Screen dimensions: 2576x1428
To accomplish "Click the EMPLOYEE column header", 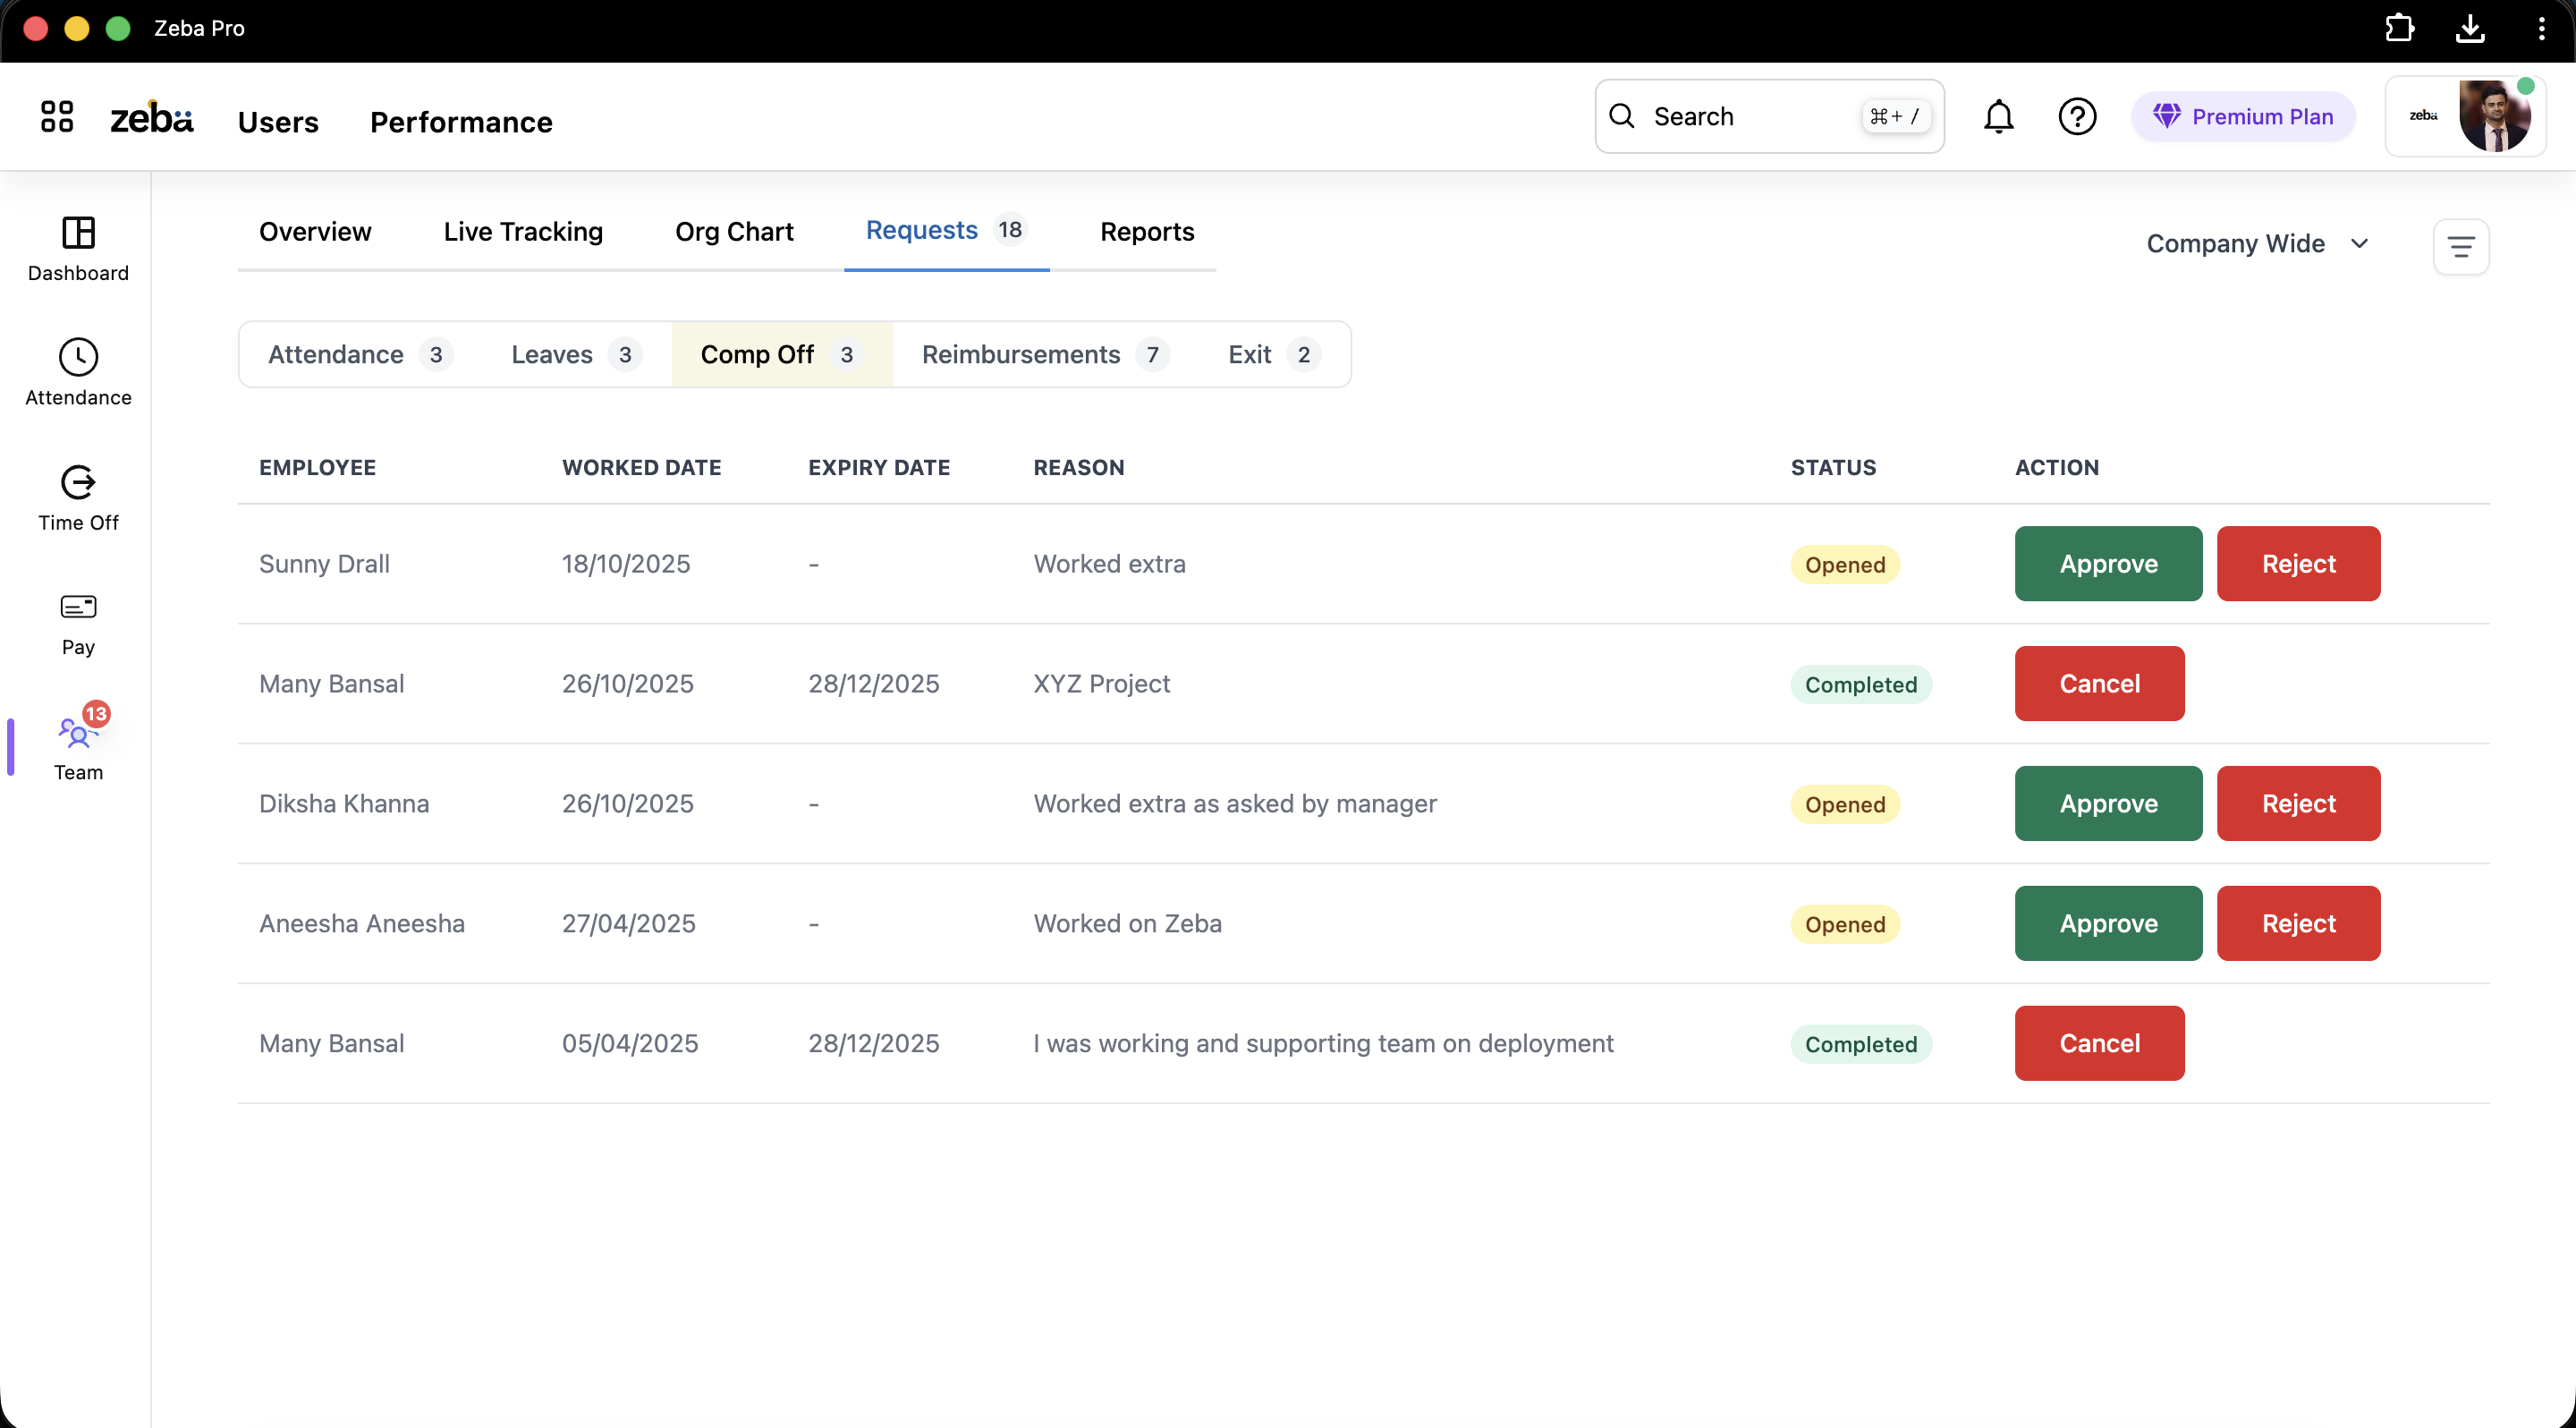I will (317, 468).
